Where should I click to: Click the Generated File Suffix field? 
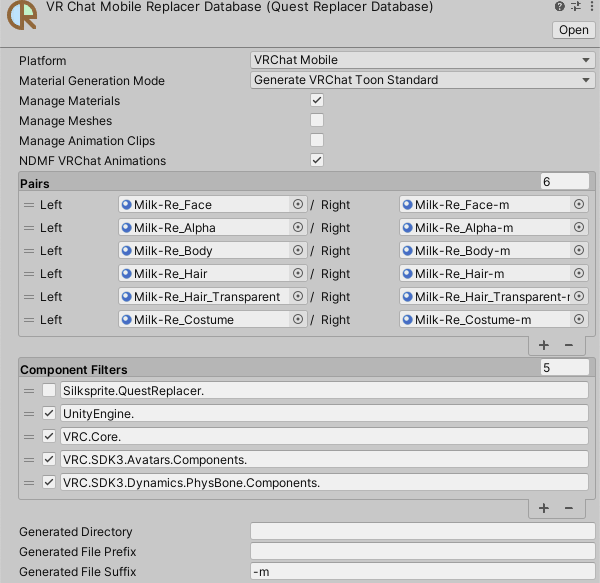point(421,572)
